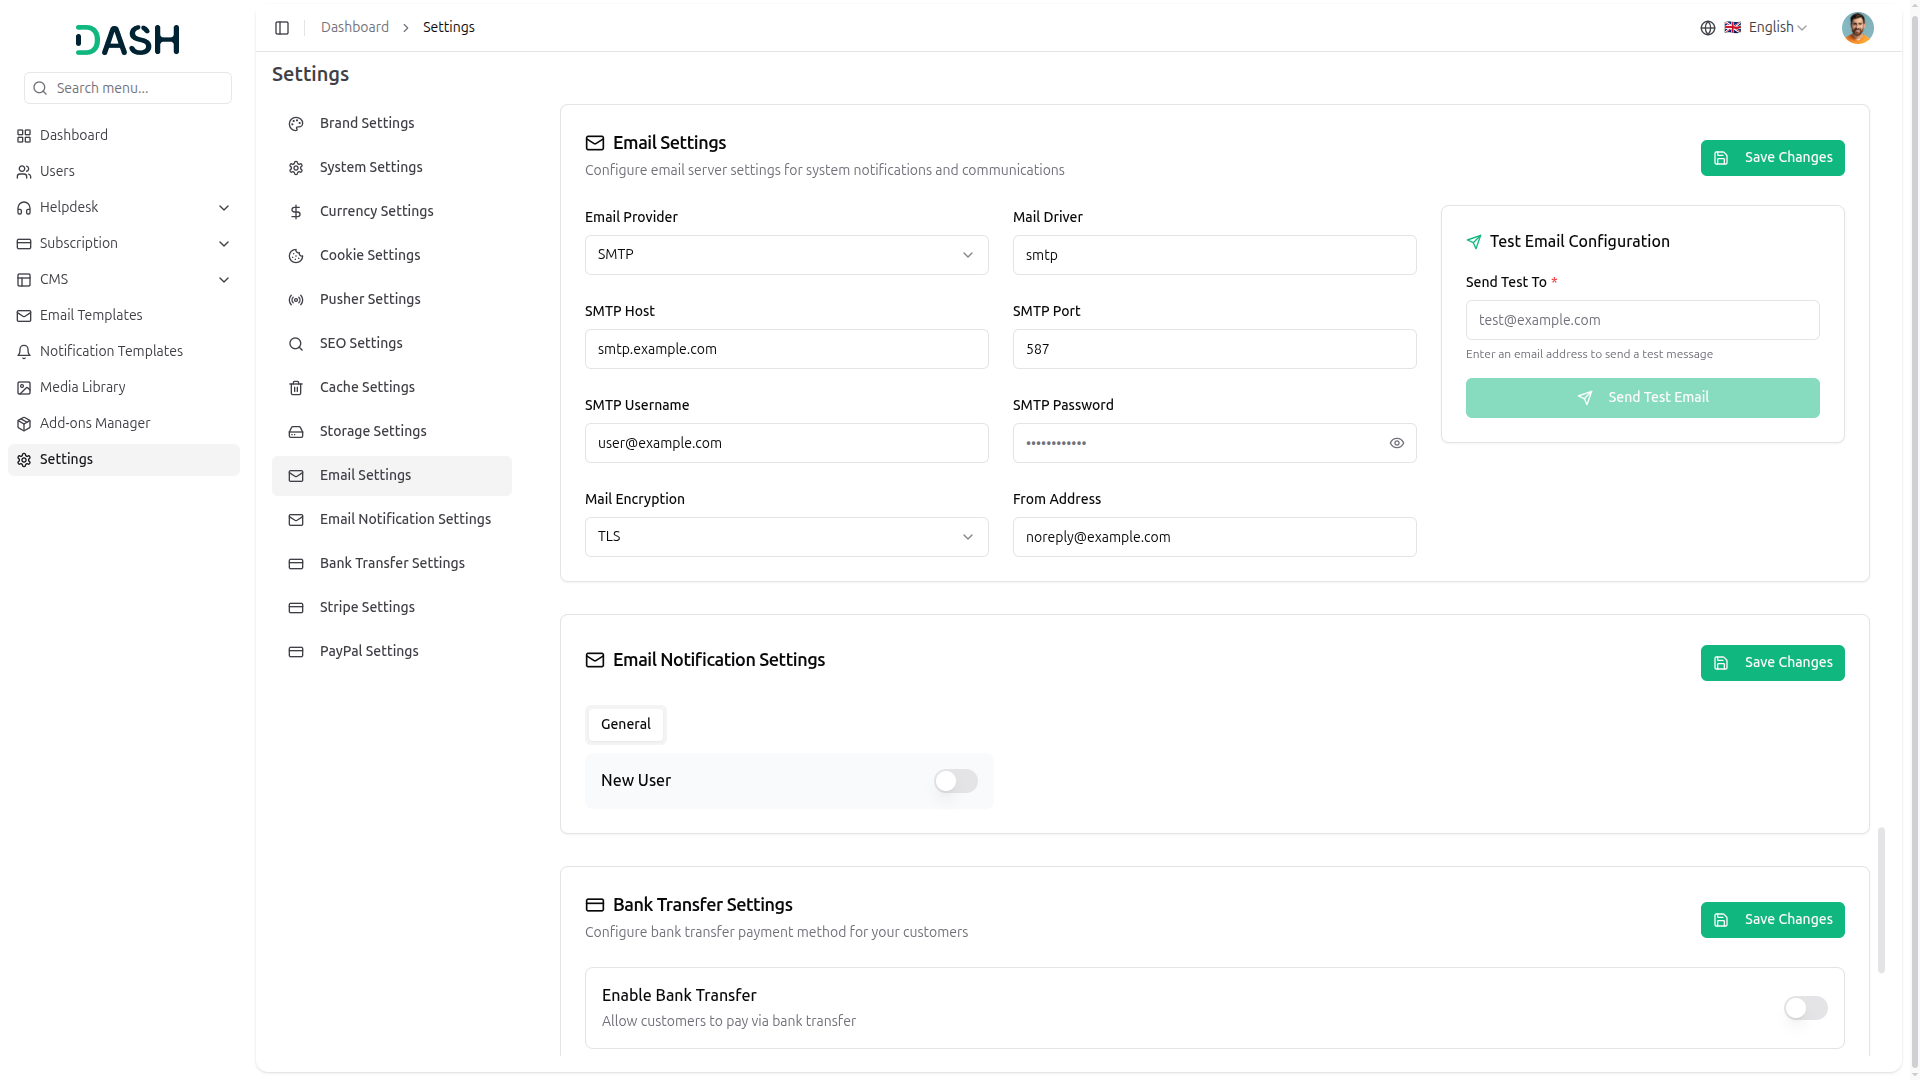Screen dimensions: 1920x1080
Task: Go to Bank Transfer Settings
Action: pos(392,564)
